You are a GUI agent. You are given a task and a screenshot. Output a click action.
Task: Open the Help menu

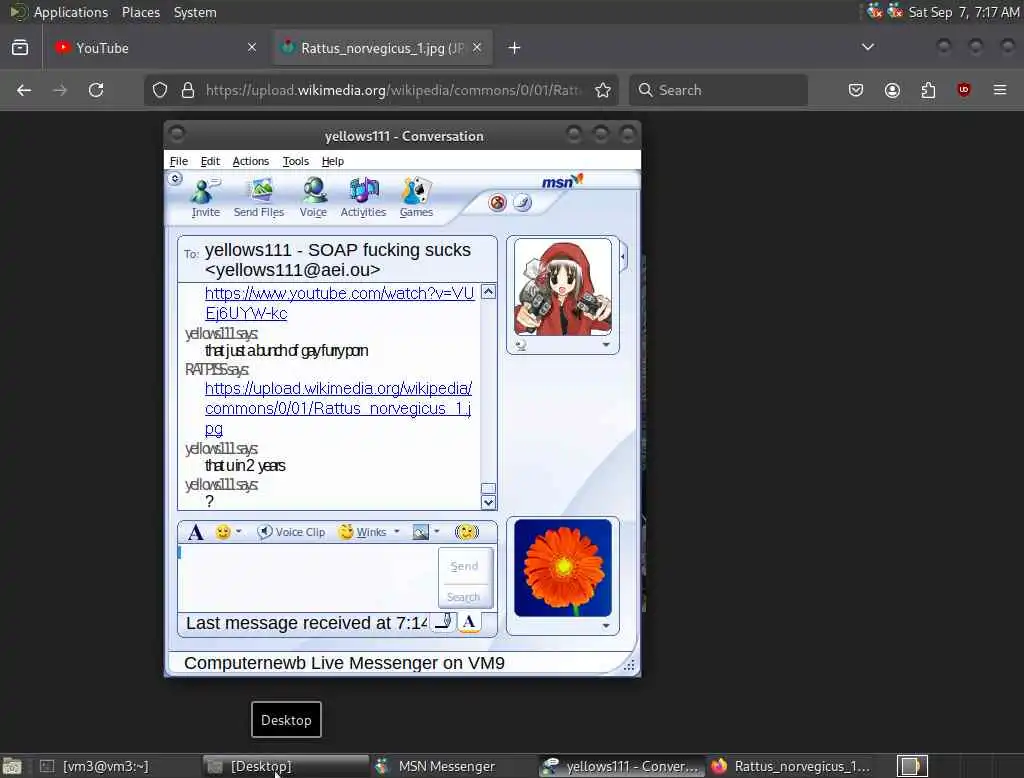coord(332,161)
